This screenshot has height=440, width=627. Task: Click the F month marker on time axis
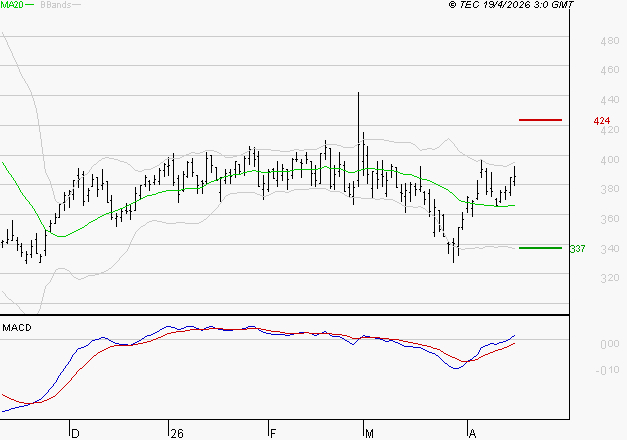(x=272, y=433)
